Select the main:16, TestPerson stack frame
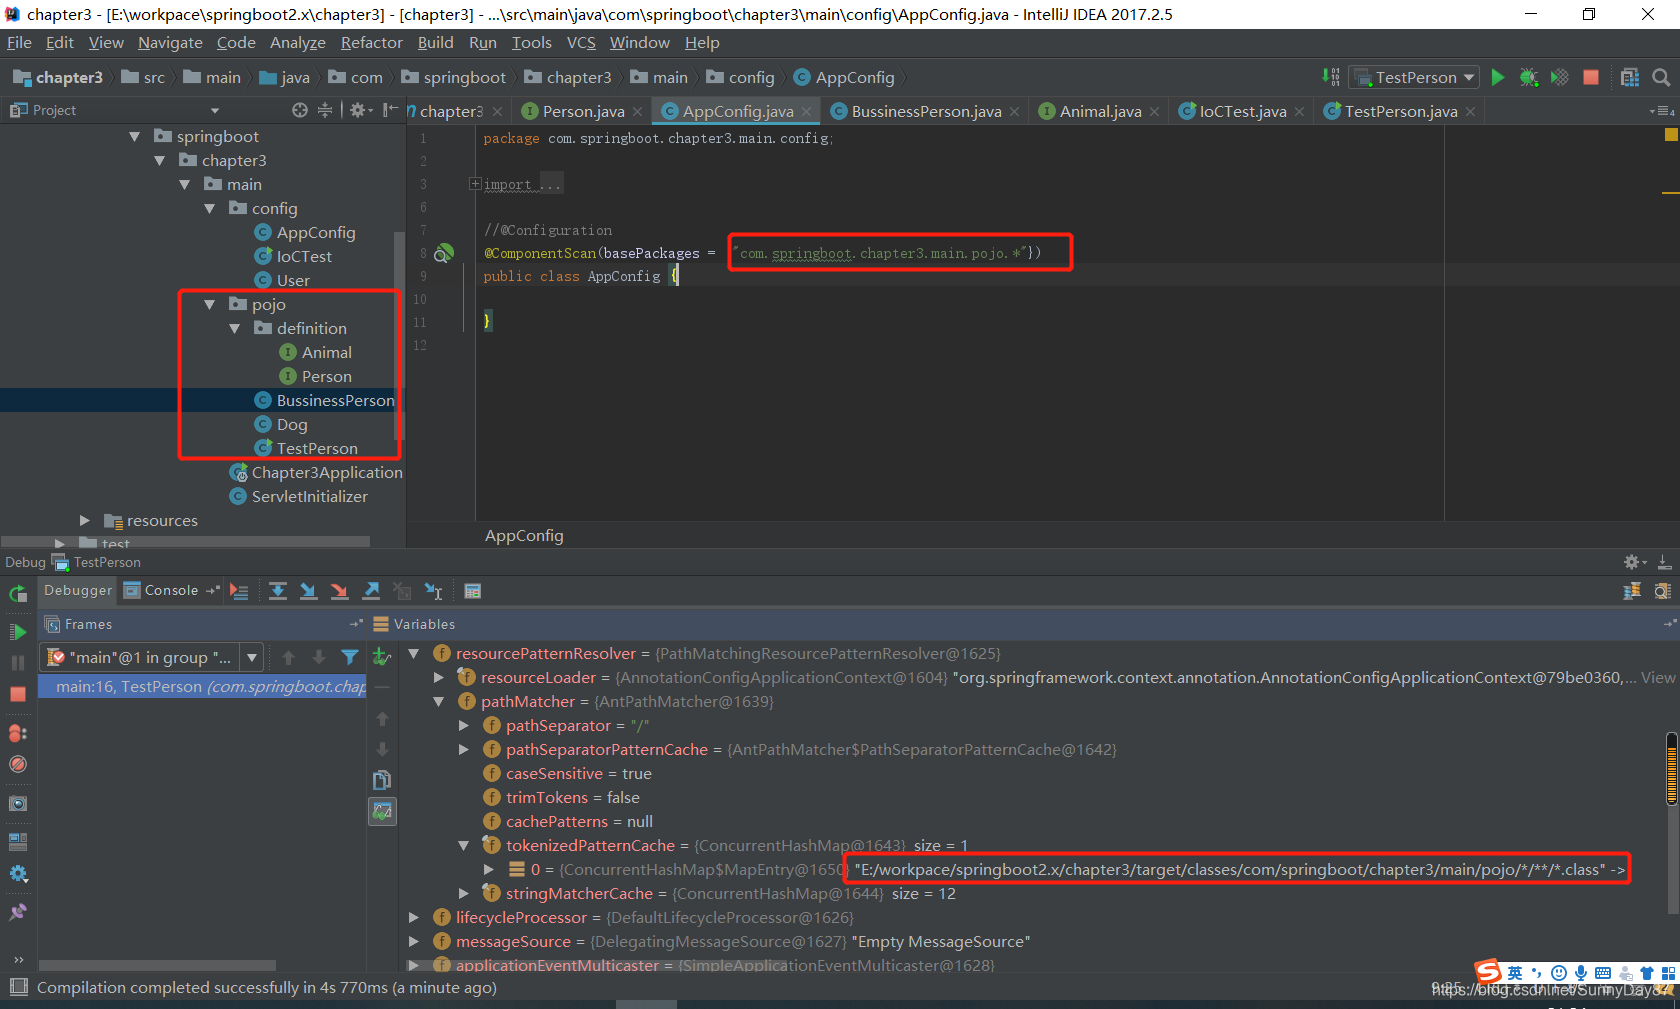 tap(202, 686)
